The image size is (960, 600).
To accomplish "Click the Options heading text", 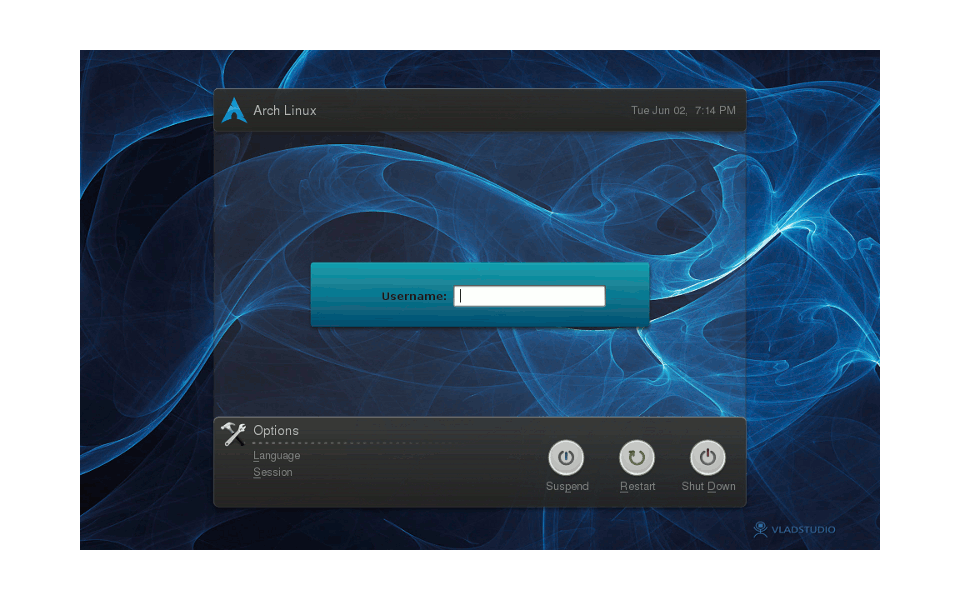I will [x=276, y=430].
